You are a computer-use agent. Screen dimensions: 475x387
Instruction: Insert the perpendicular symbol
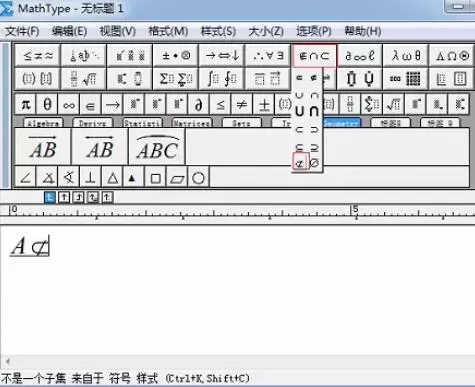point(90,177)
